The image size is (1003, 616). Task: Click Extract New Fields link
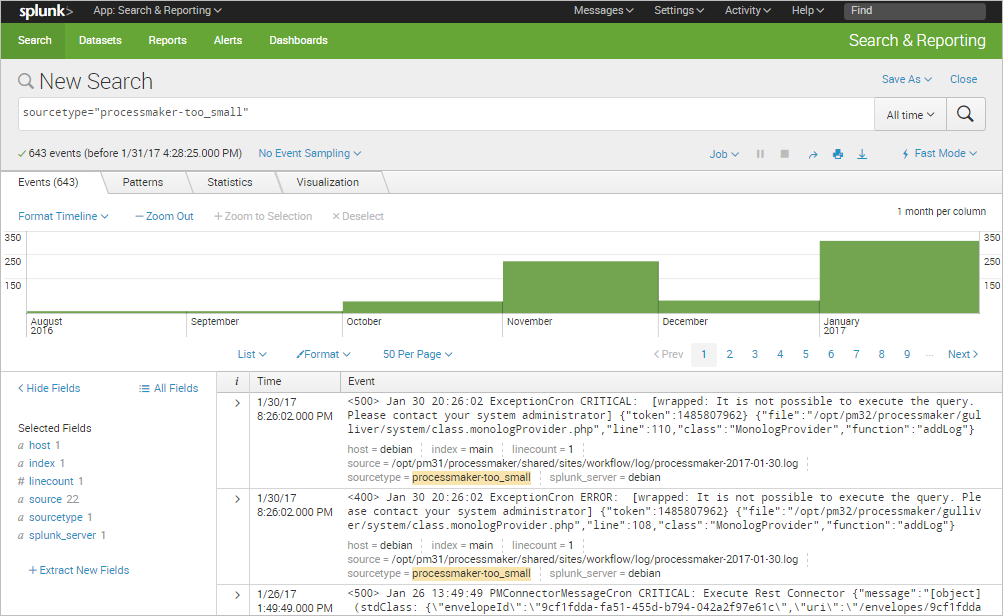coord(79,570)
